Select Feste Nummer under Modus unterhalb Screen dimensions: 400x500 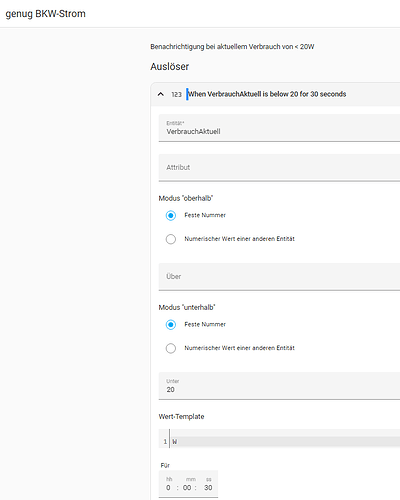(x=171, y=325)
